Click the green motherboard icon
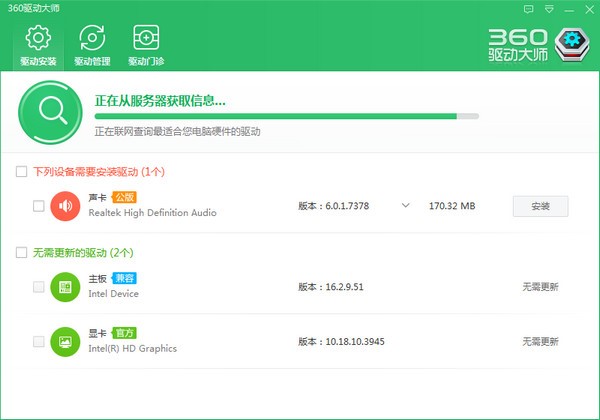Screen dimensions: 600x420 tap(65, 287)
